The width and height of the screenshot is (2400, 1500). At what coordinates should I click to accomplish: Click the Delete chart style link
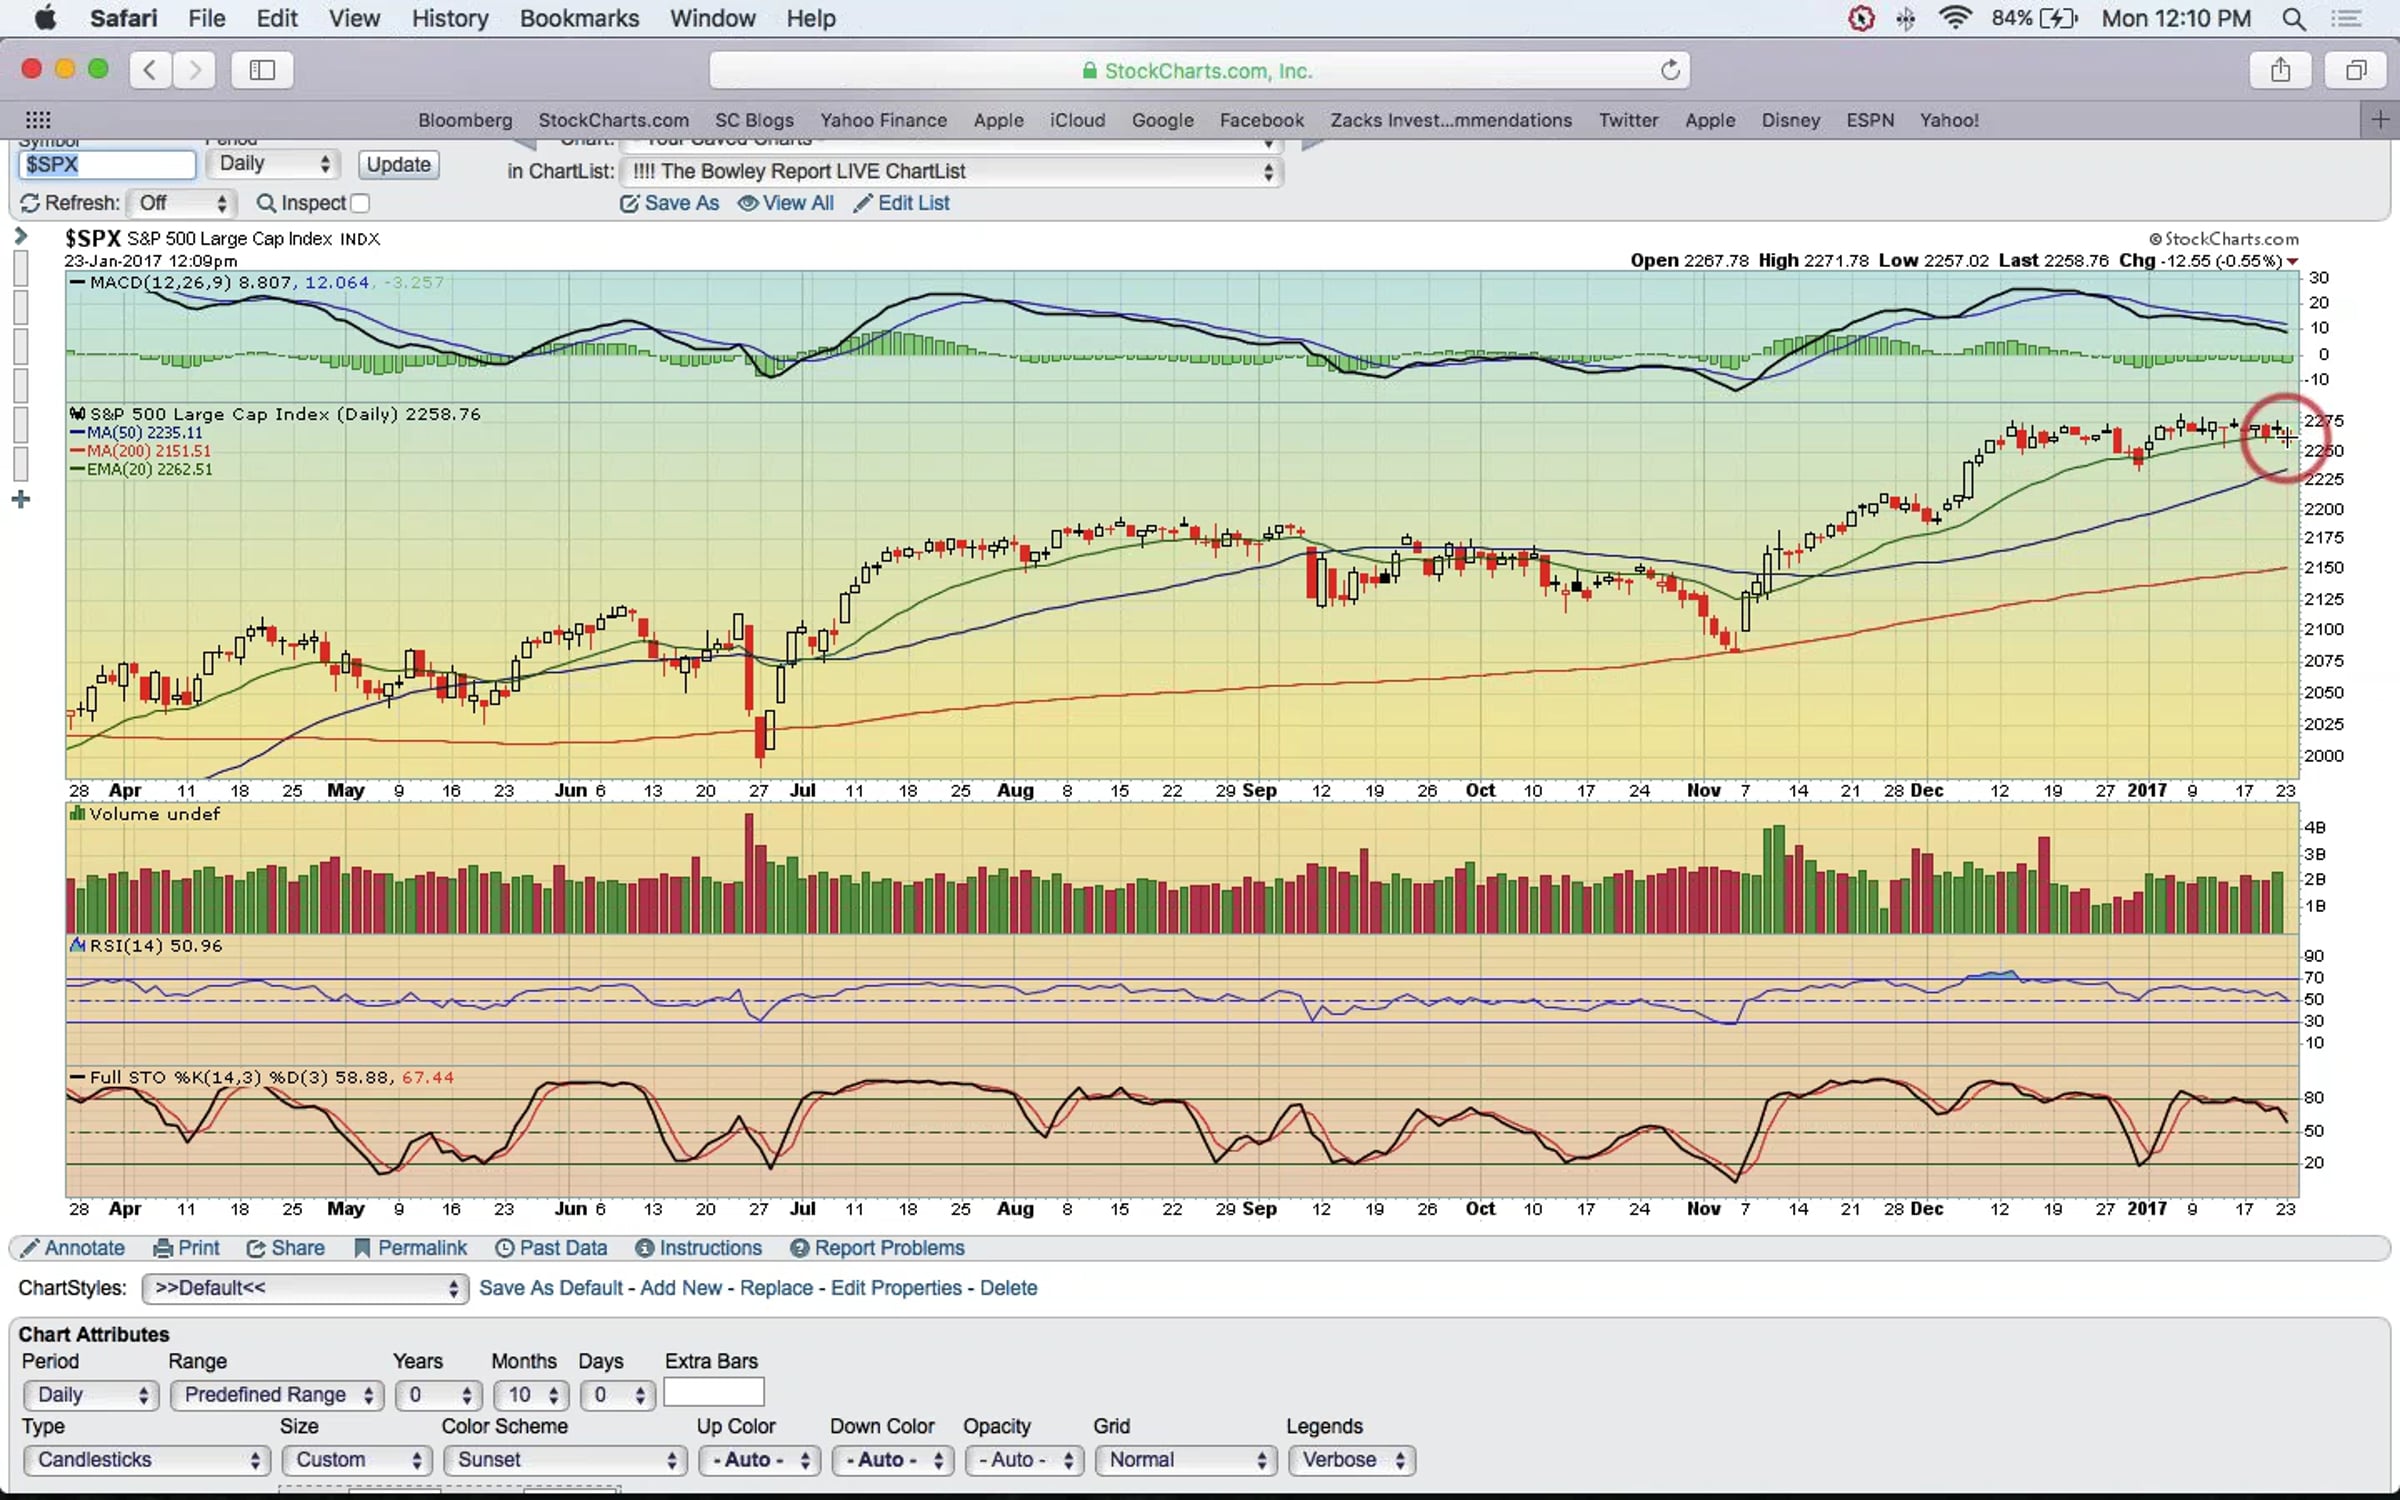click(1008, 1288)
